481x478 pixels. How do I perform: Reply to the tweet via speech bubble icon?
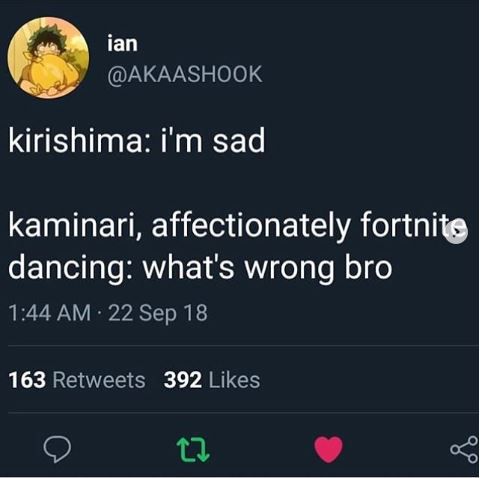57,449
